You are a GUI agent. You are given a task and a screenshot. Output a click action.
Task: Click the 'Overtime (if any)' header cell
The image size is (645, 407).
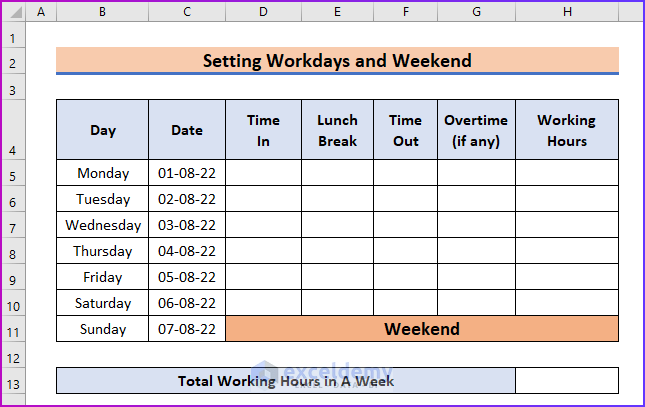coord(476,130)
